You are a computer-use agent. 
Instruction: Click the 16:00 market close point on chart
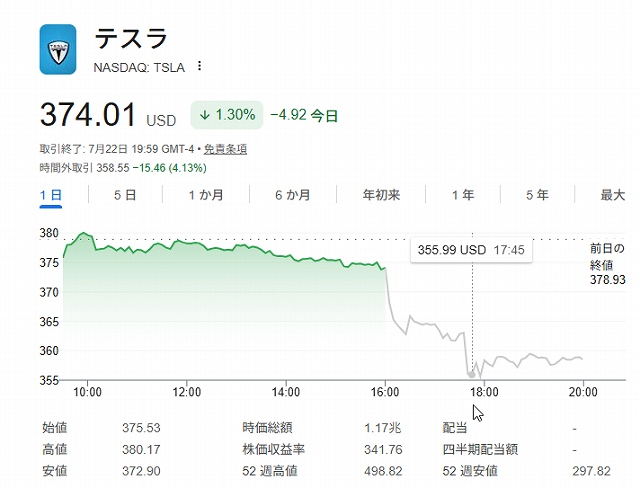point(385,268)
